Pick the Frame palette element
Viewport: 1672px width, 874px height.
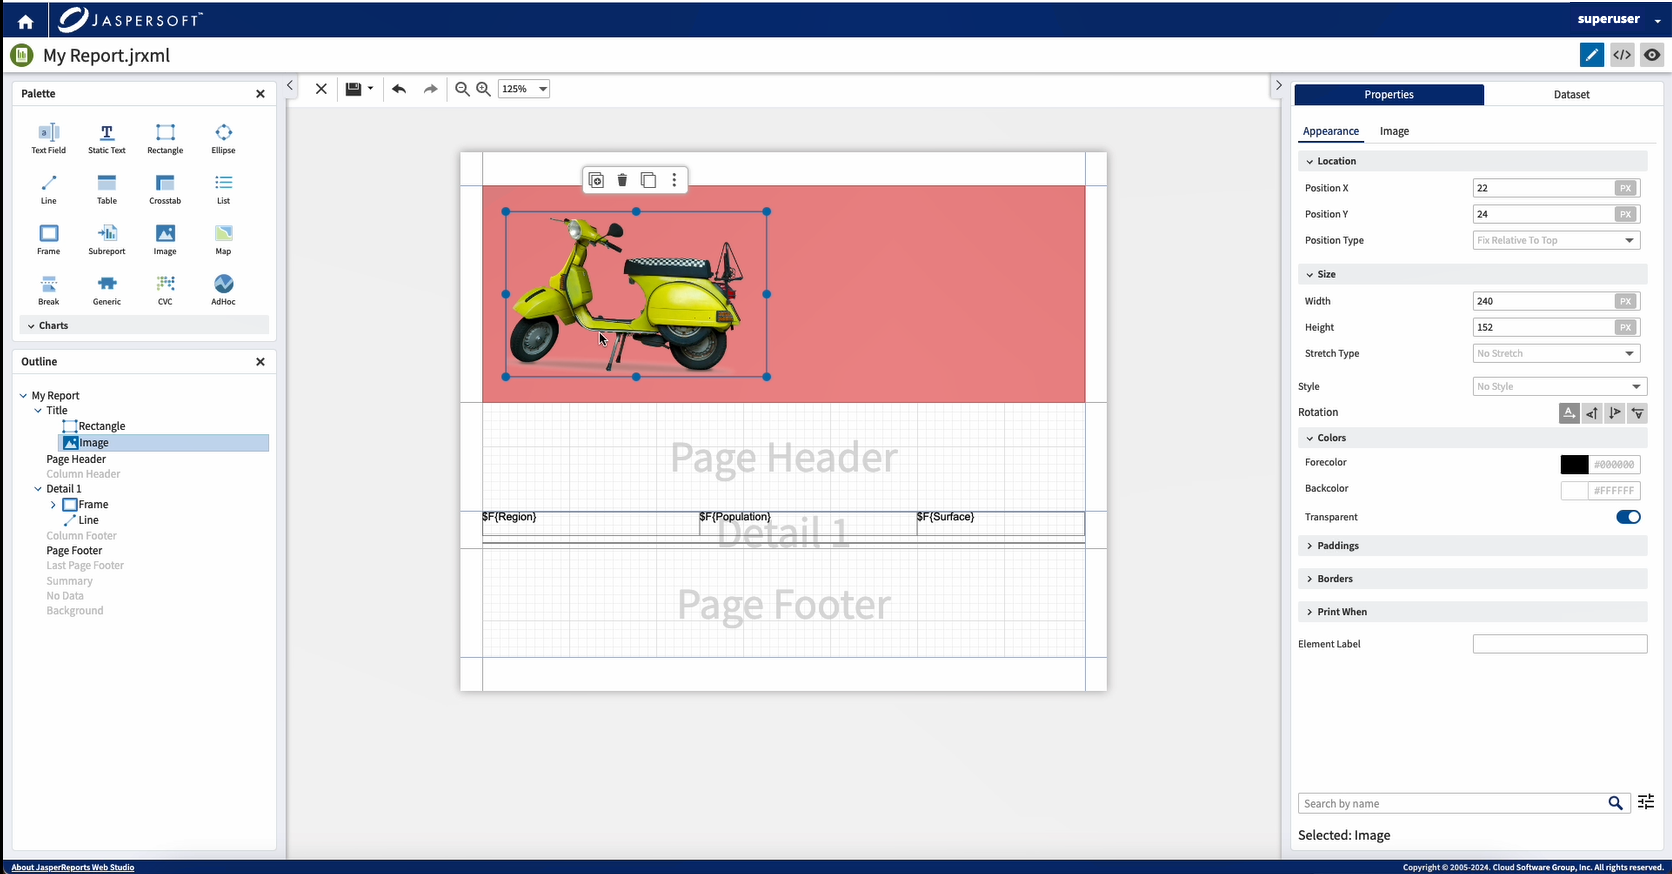pyautogui.click(x=48, y=239)
